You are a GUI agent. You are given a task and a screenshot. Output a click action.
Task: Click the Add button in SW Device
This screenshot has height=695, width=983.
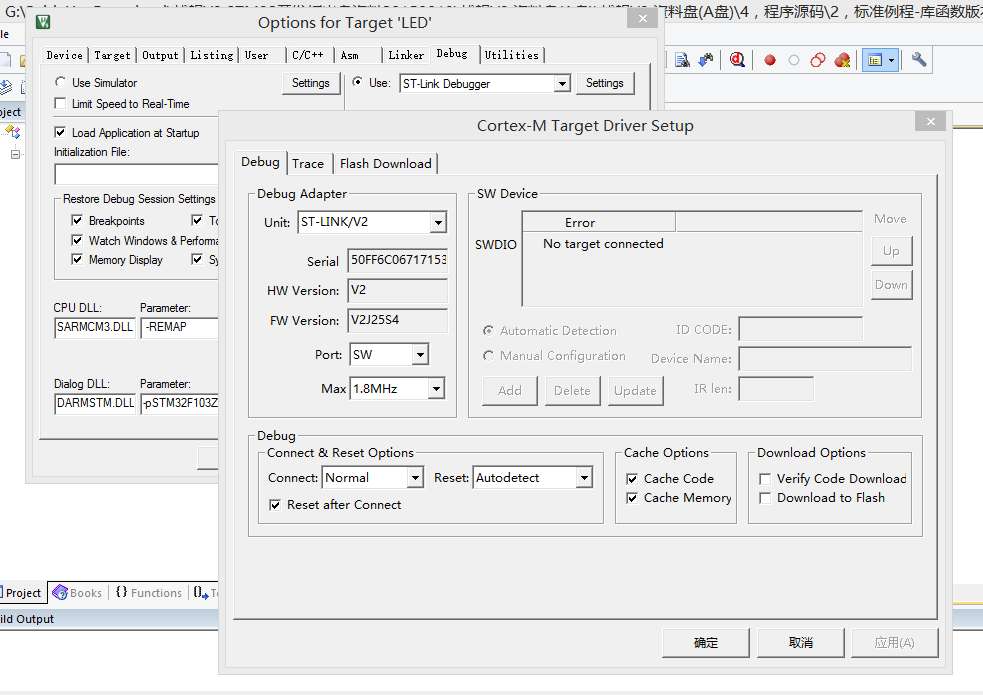(510, 390)
